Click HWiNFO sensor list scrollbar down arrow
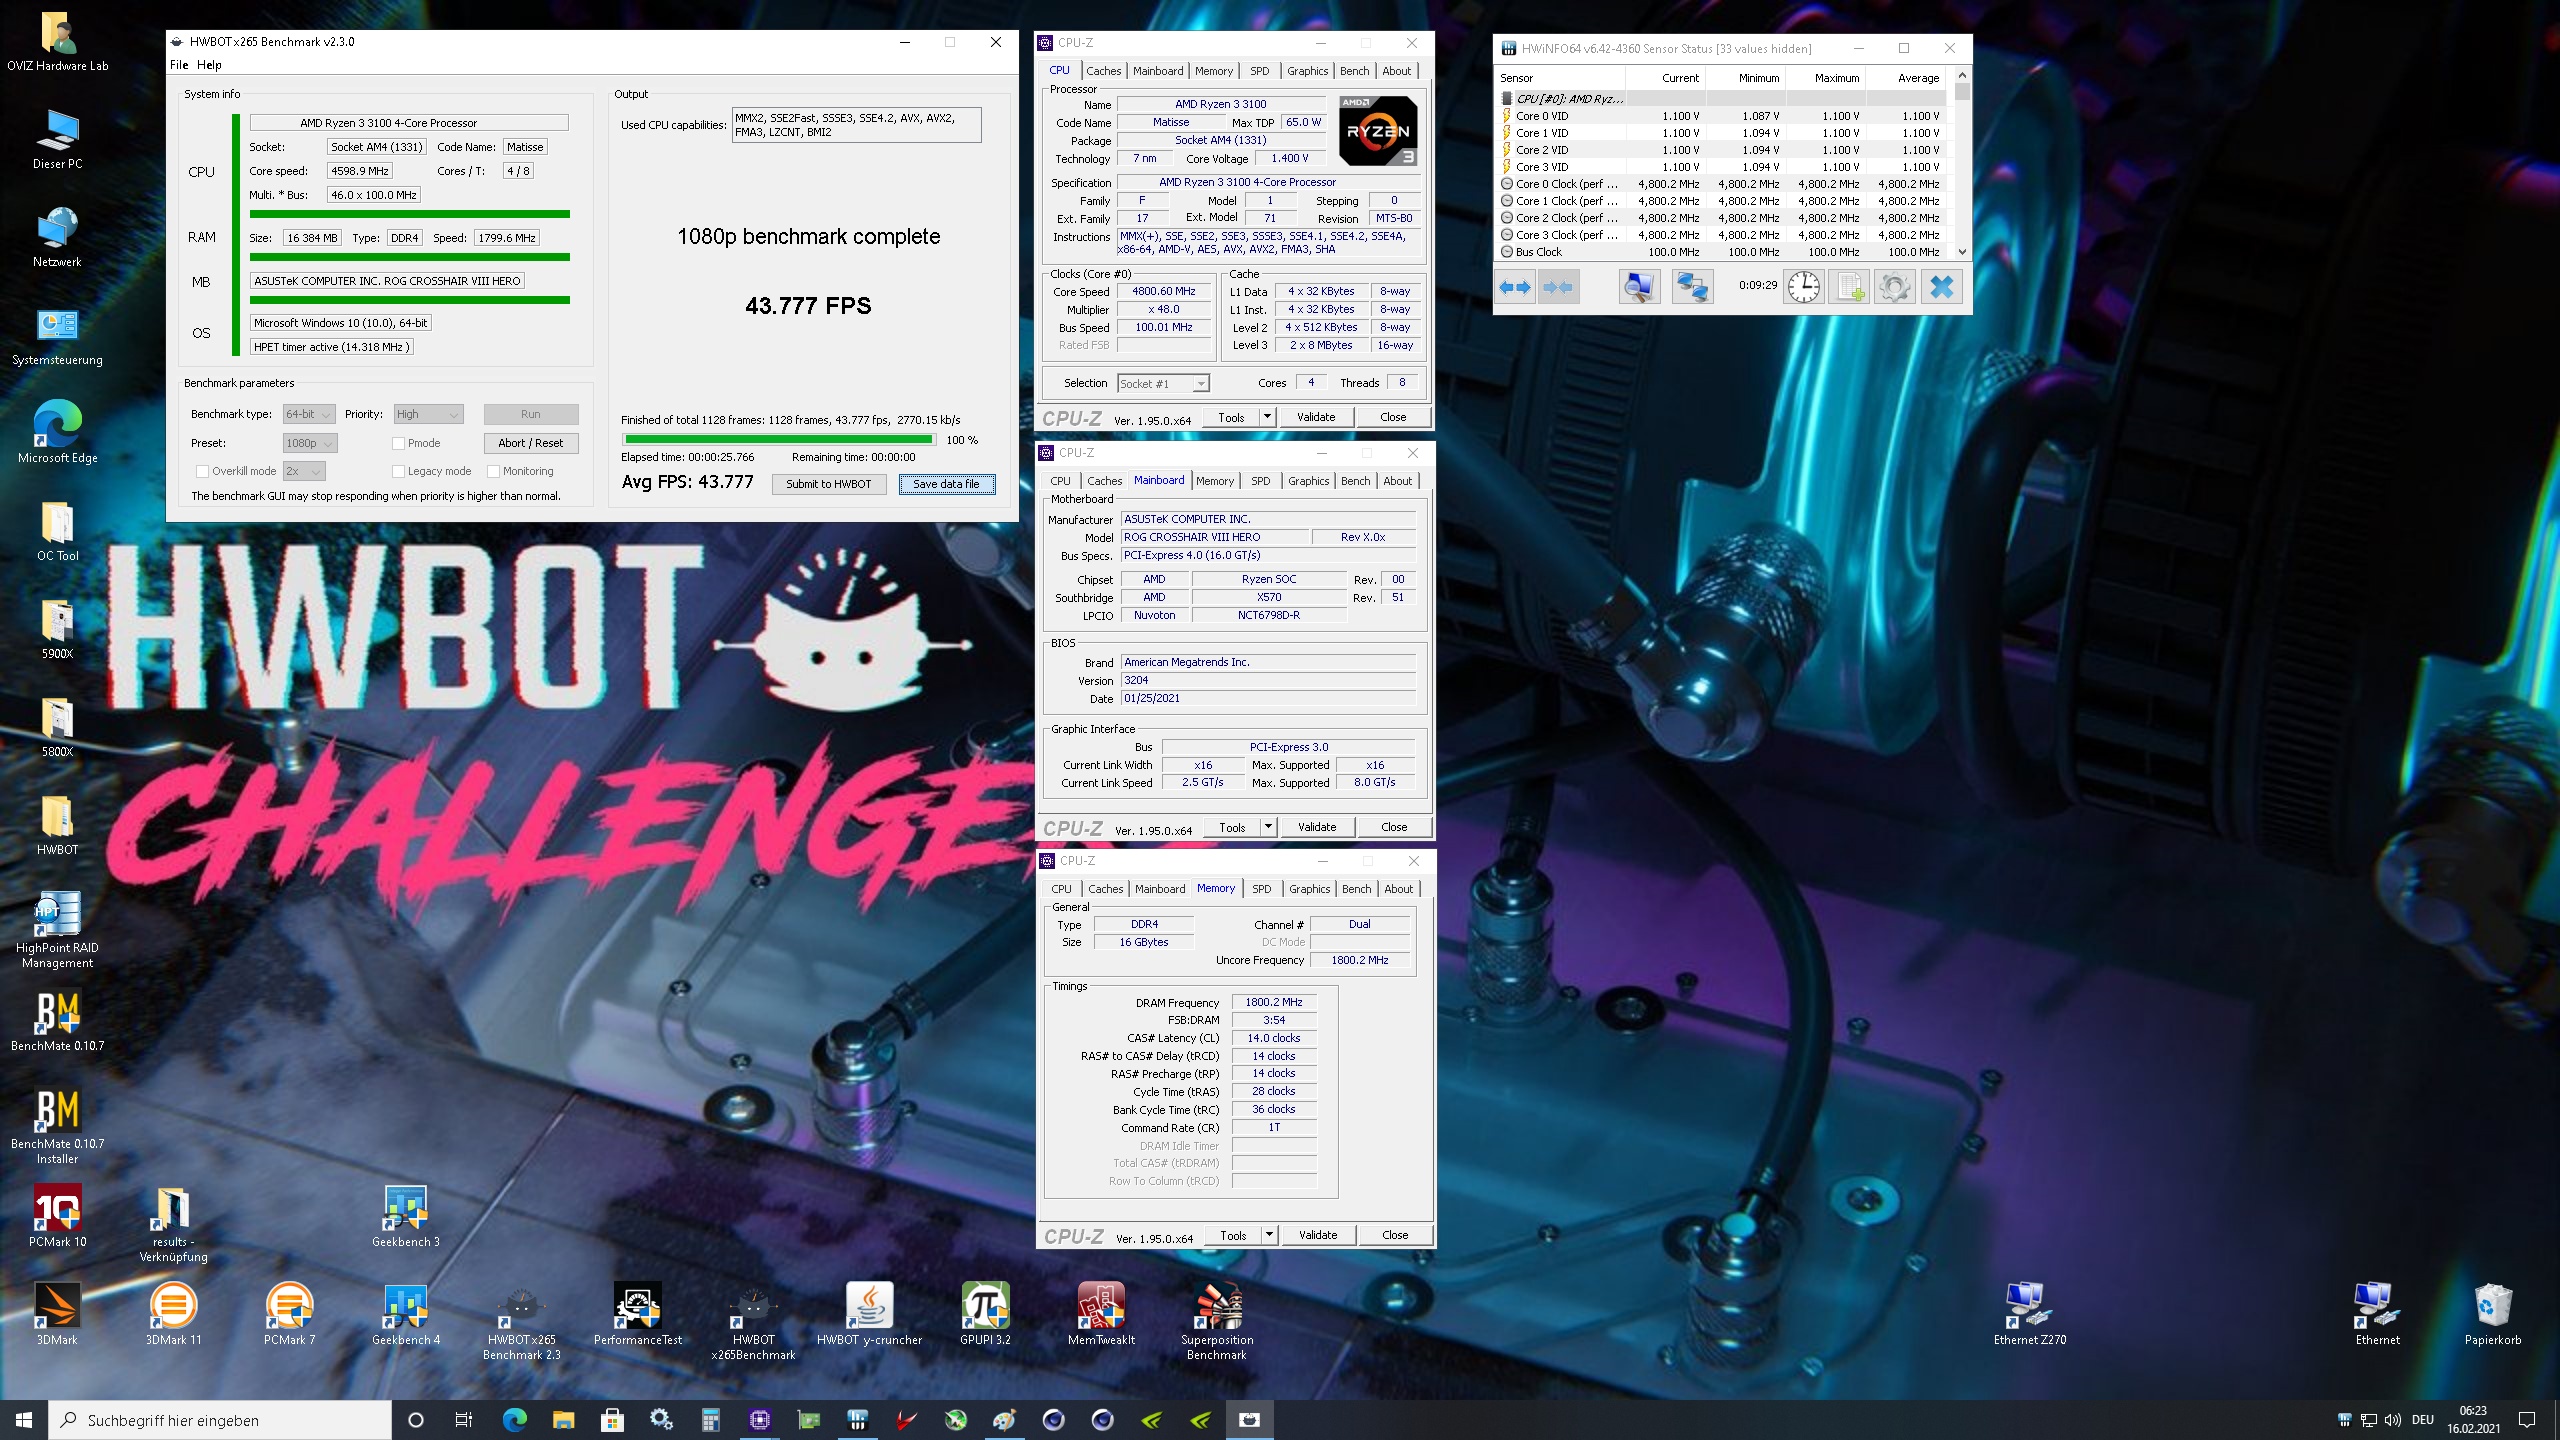Viewport: 2560px width, 1440px height. [1962, 252]
